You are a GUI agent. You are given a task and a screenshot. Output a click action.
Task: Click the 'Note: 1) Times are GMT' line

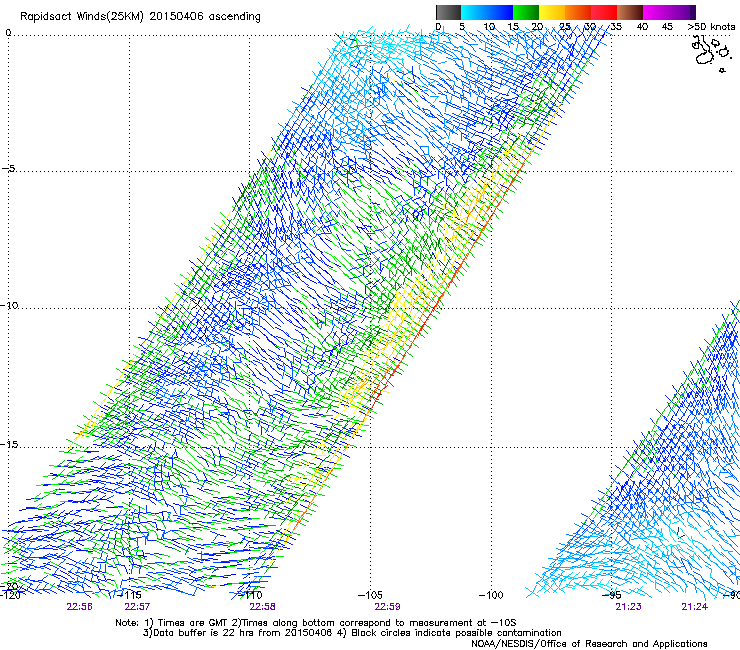point(316,623)
